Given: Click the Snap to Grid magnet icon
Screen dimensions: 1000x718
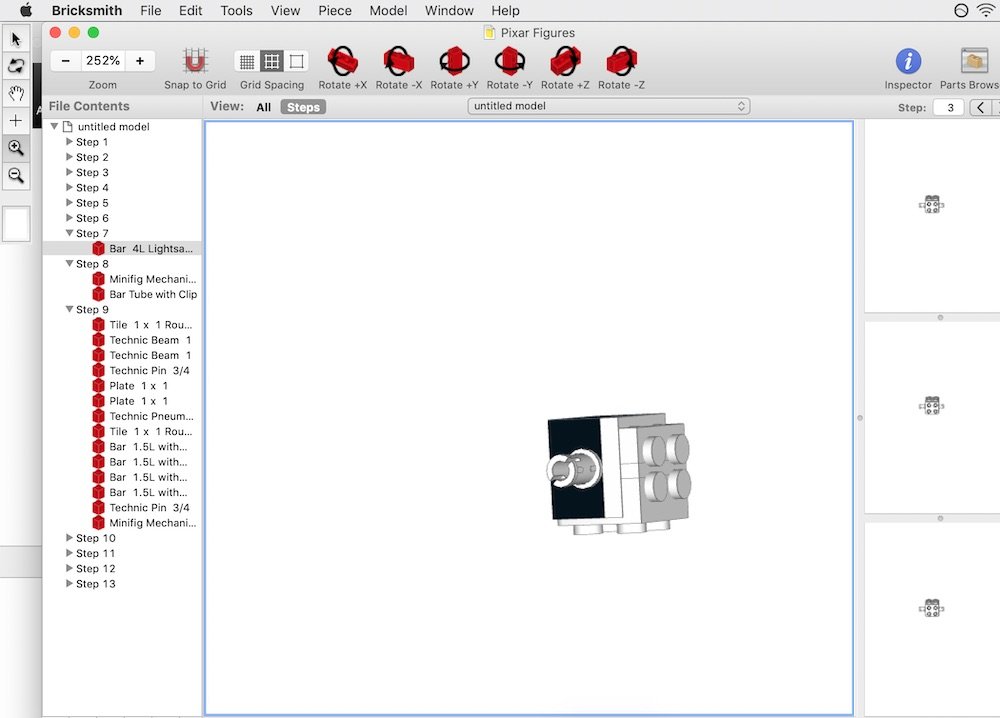Looking at the screenshot, I should [x=195, y=61].
